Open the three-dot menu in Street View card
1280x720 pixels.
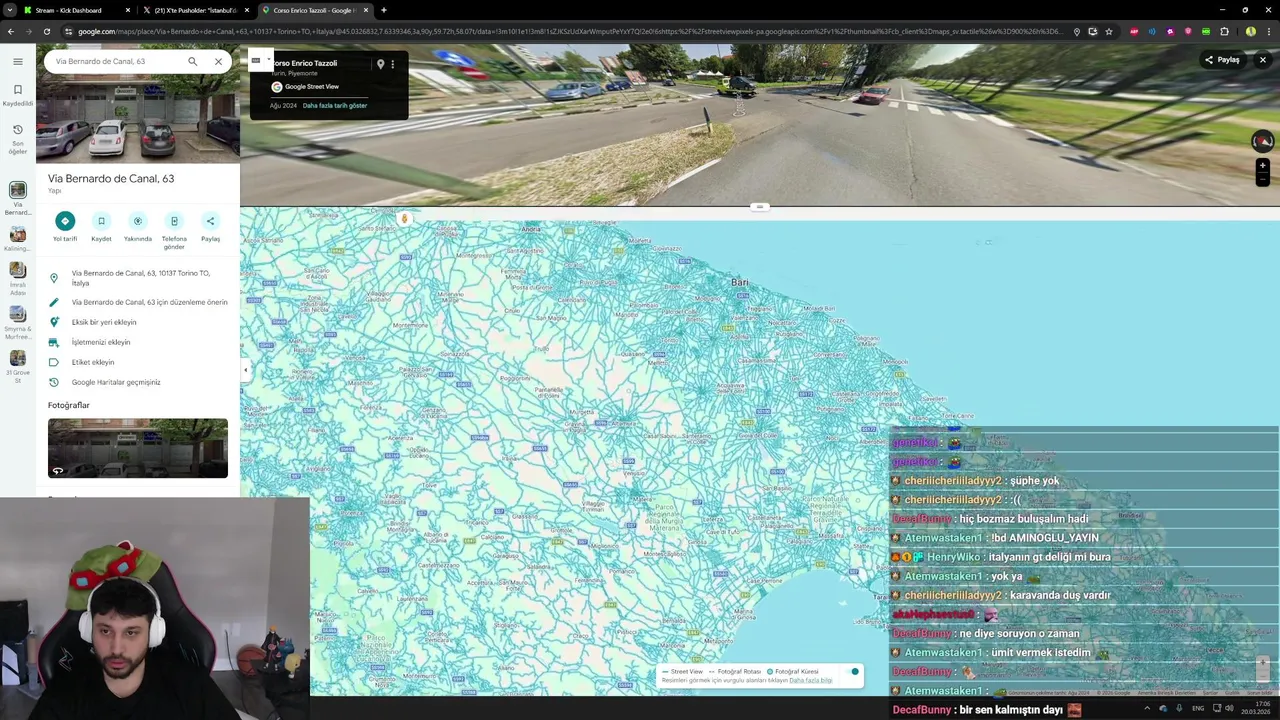[393, 64]
